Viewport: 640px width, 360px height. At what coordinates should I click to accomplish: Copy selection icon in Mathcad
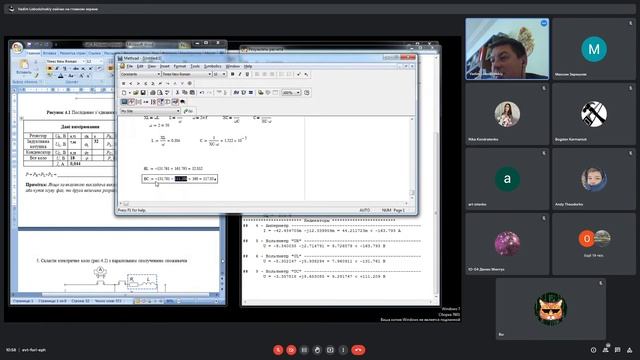[184, 93]
